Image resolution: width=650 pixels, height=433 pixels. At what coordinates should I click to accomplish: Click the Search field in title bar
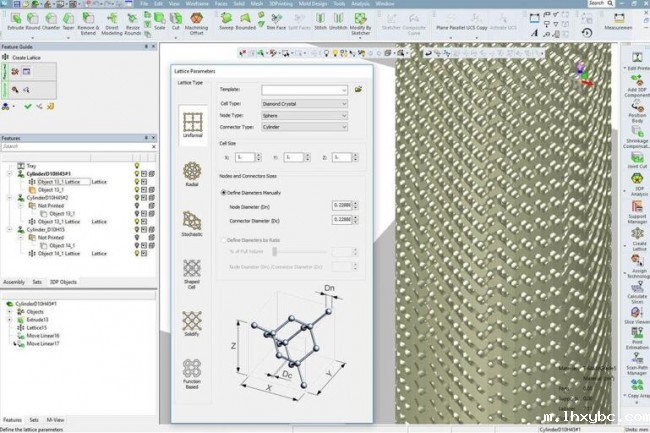tap(600, 3)
